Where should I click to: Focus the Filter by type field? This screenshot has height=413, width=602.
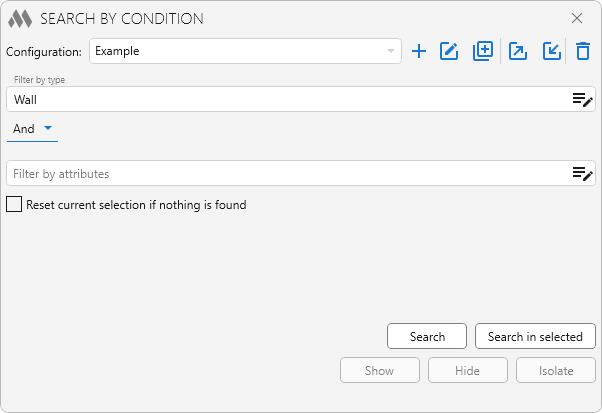(285, 99)
